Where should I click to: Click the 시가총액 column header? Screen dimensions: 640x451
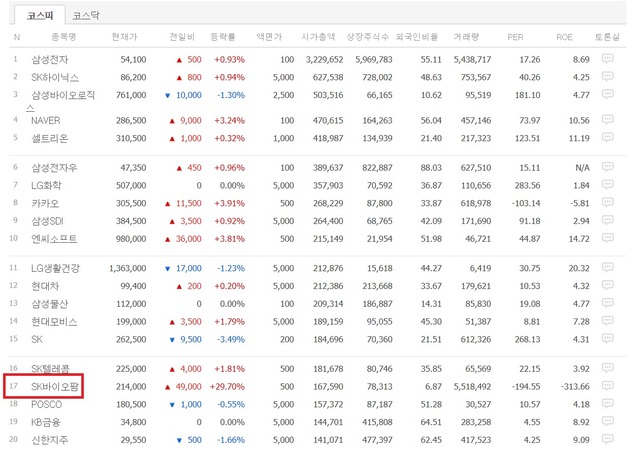[x=318, y=37]
